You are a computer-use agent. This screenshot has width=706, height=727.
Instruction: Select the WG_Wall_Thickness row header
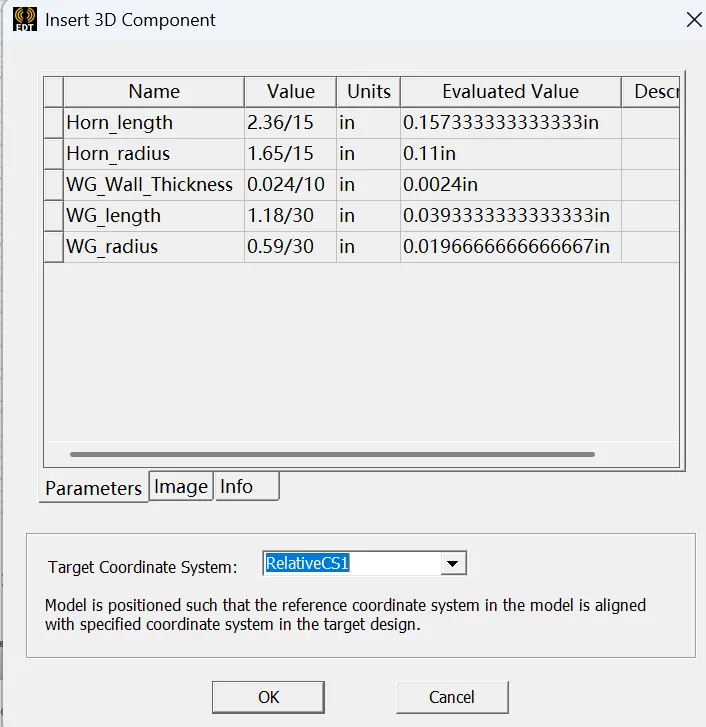(x=54, y=185)
